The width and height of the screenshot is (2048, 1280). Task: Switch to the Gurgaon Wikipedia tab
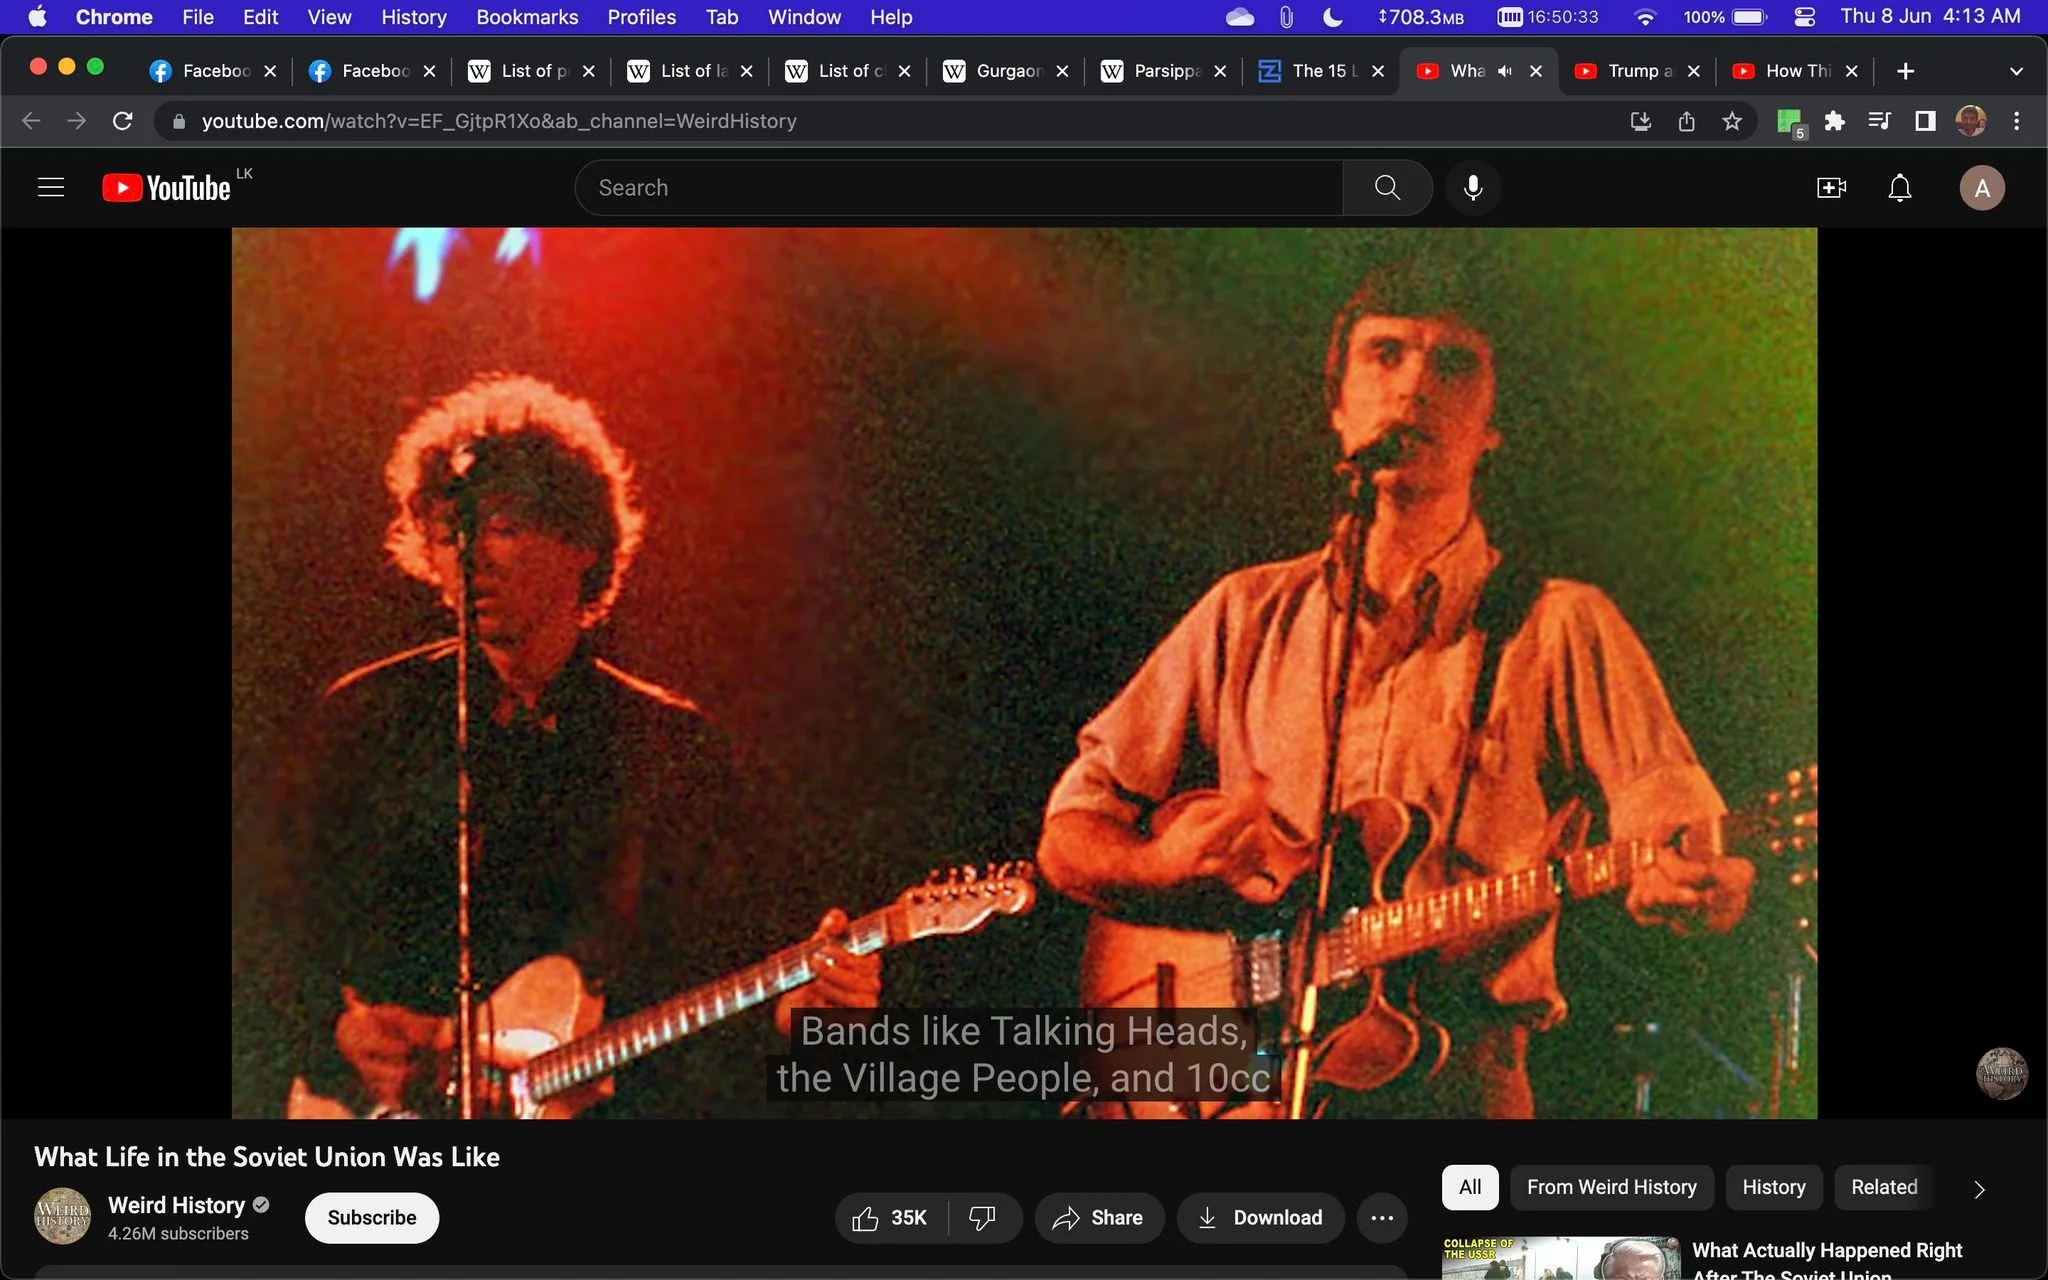click(1005, 71)
